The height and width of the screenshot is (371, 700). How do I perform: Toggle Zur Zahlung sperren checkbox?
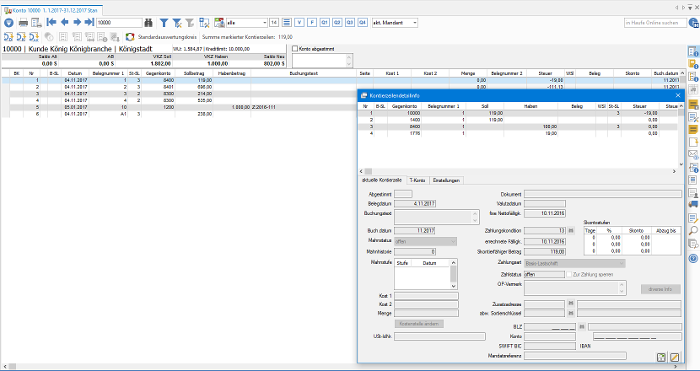[x=570, y=275]
